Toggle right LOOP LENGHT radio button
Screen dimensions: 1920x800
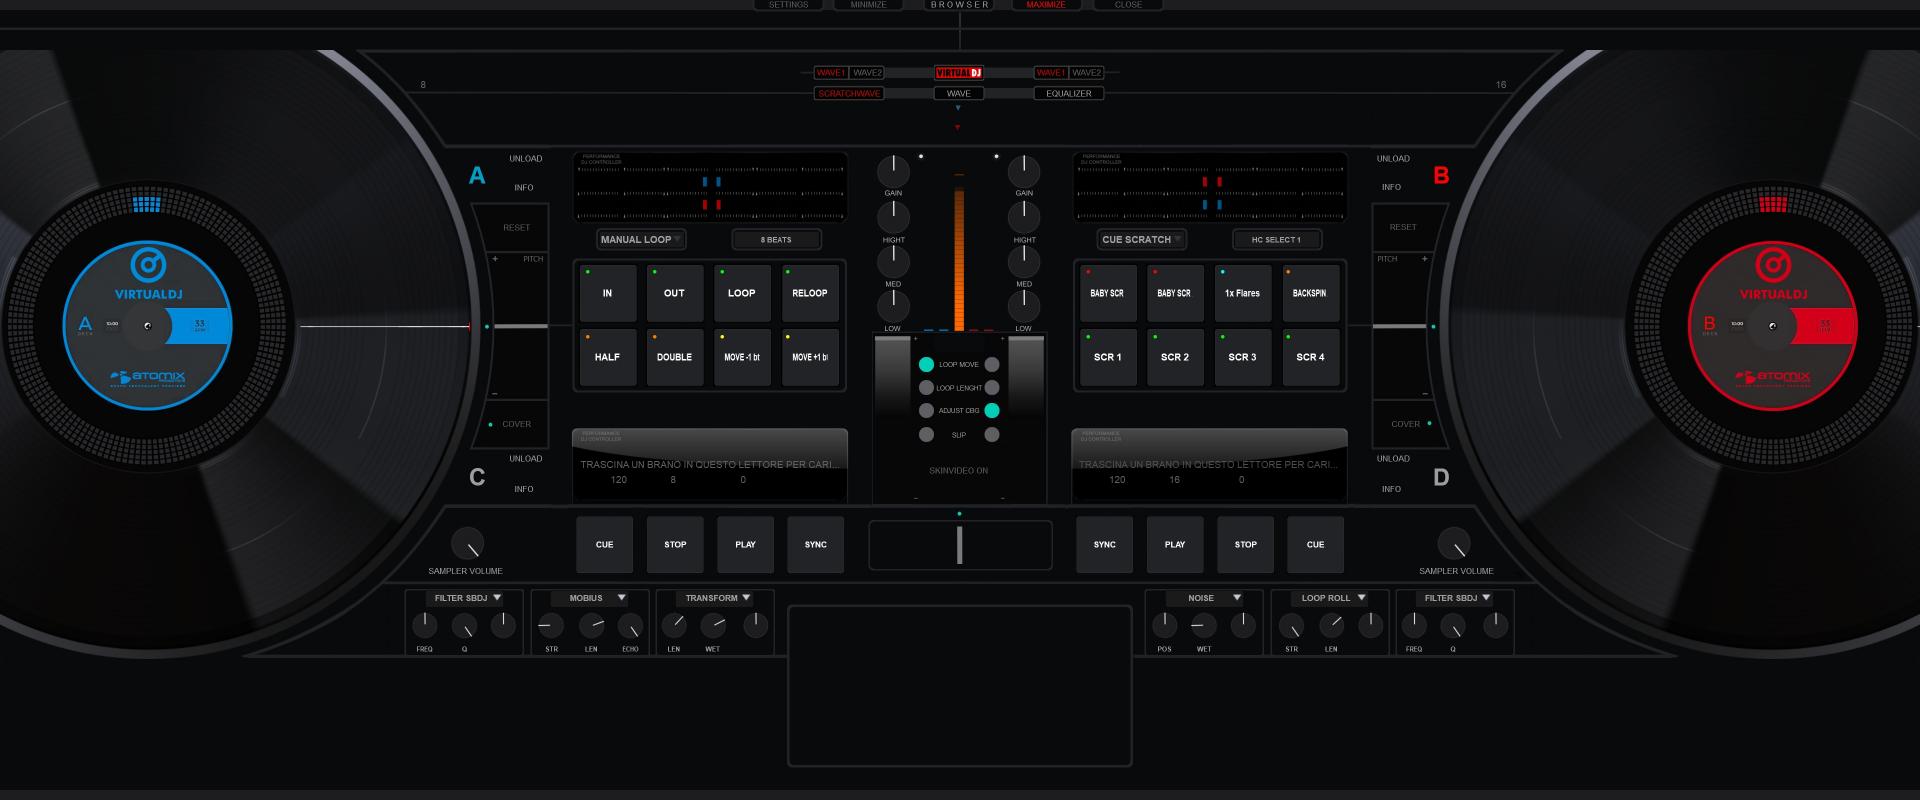(x=992, y=387)
